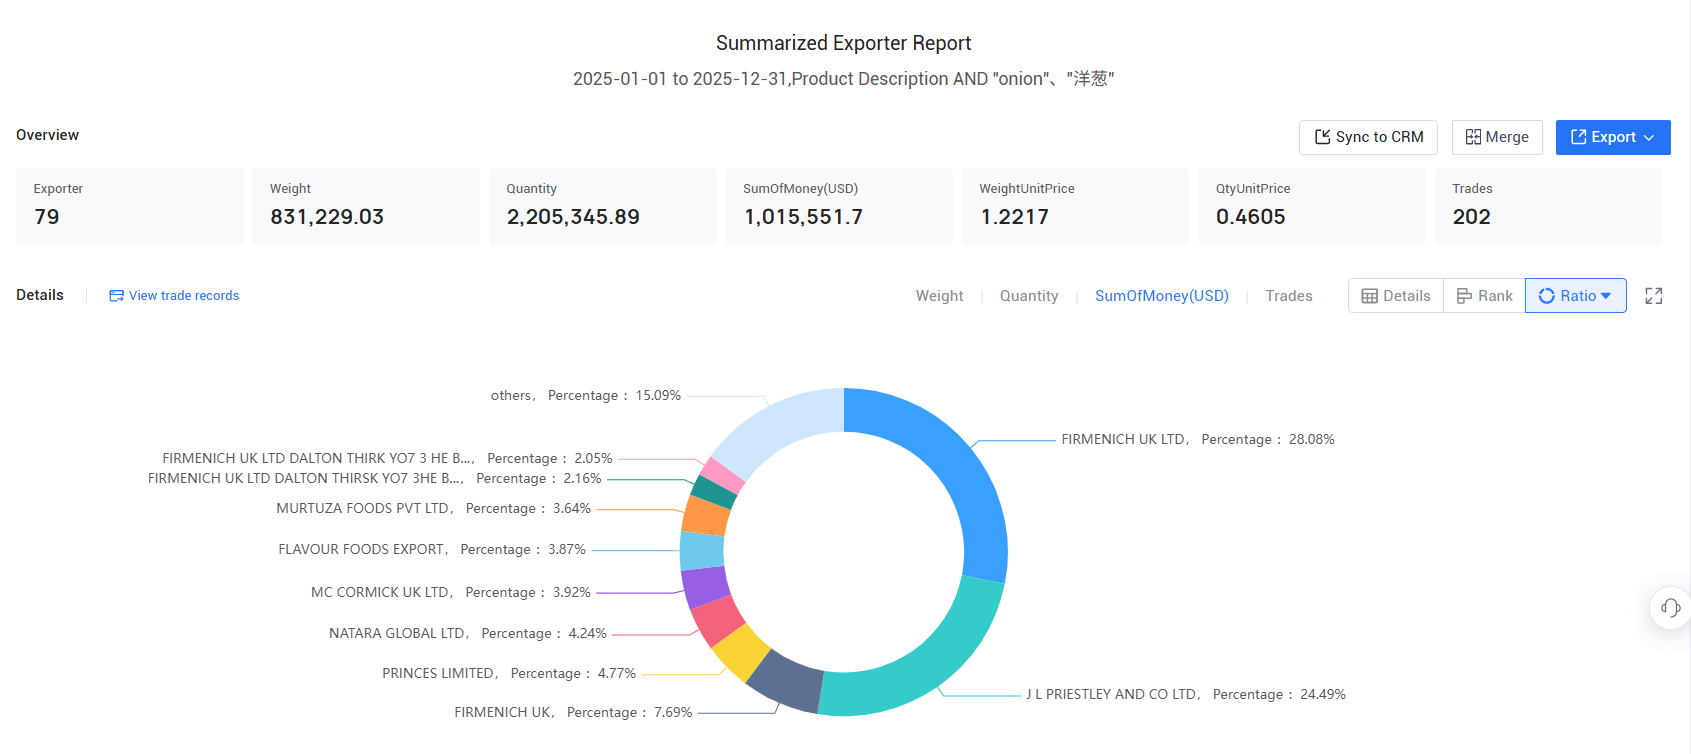Select the Trades metric tab
Screen dimensions: 1691x754
1289,296
